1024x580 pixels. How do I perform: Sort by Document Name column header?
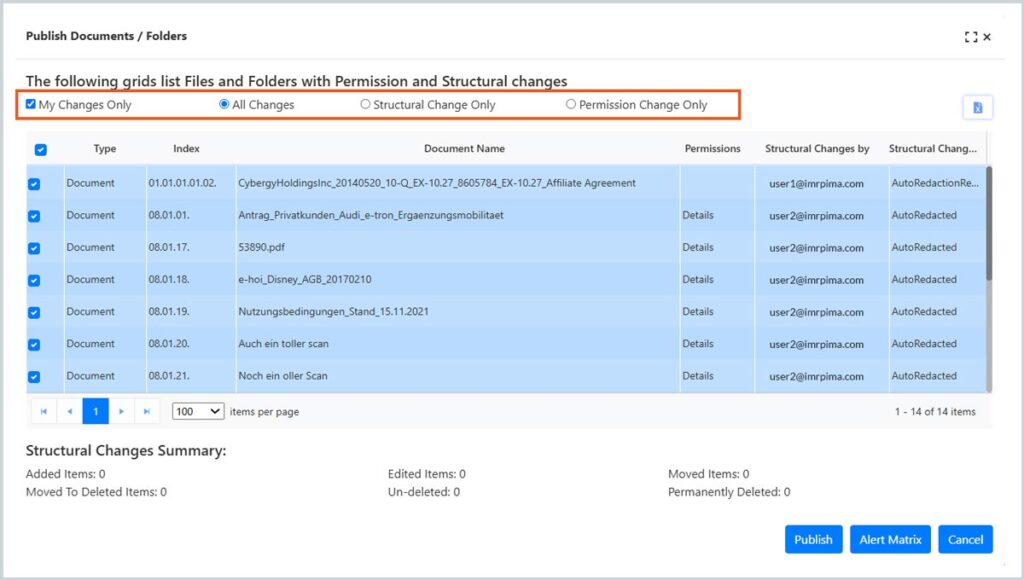click(x=464, y=149)
